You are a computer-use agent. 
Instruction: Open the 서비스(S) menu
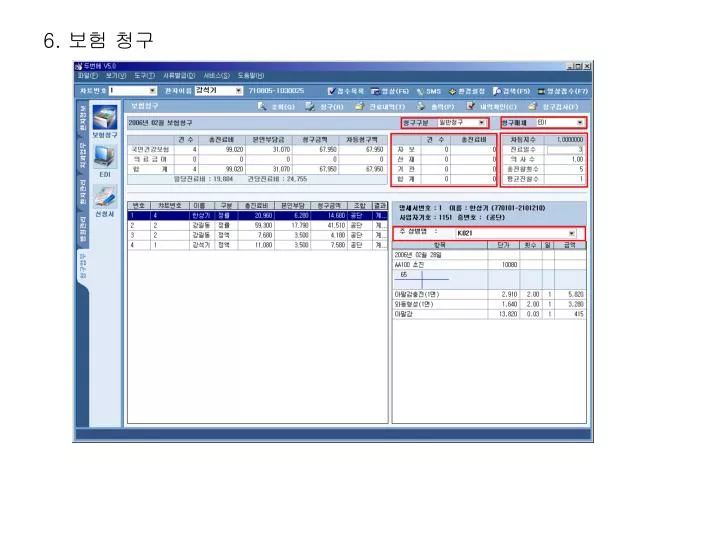216,76
